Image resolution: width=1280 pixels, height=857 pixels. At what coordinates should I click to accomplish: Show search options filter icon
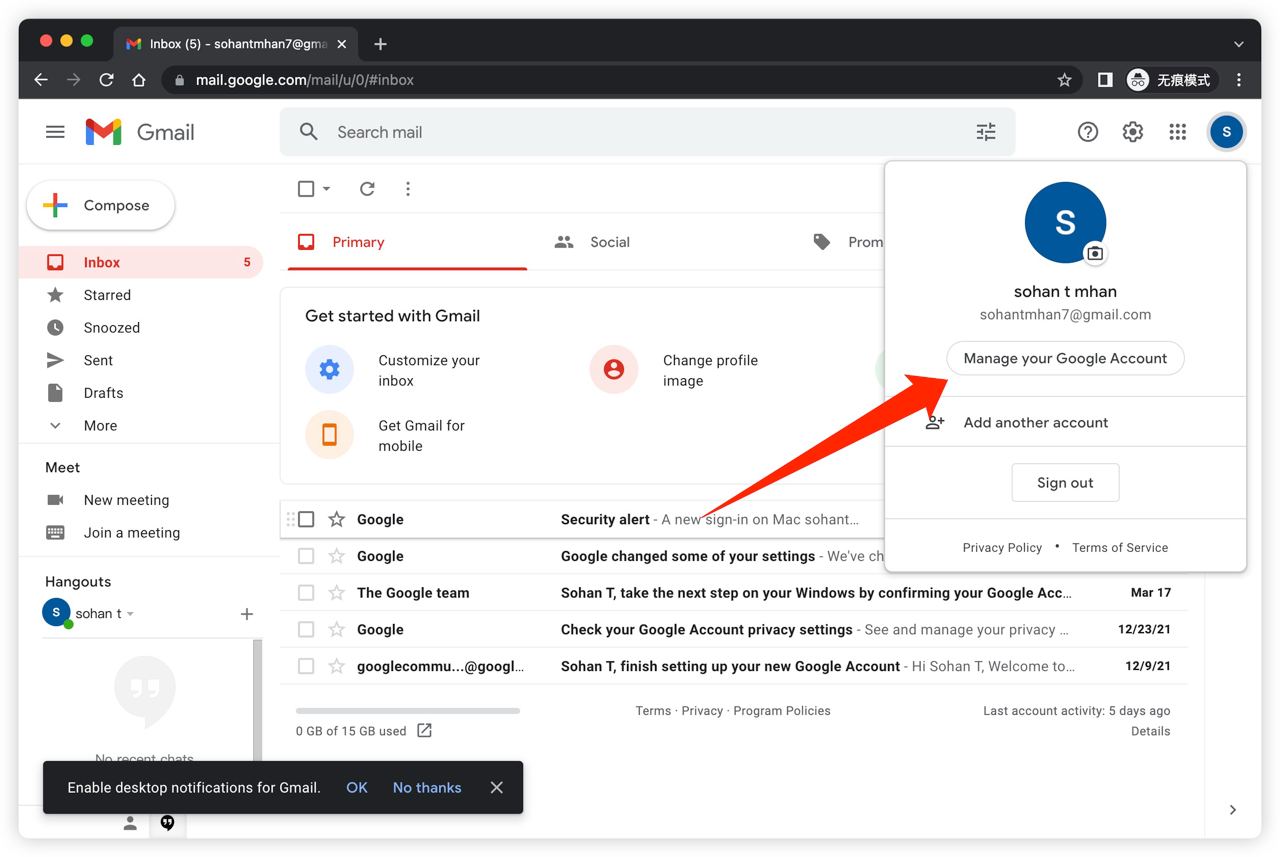point(986,132)
